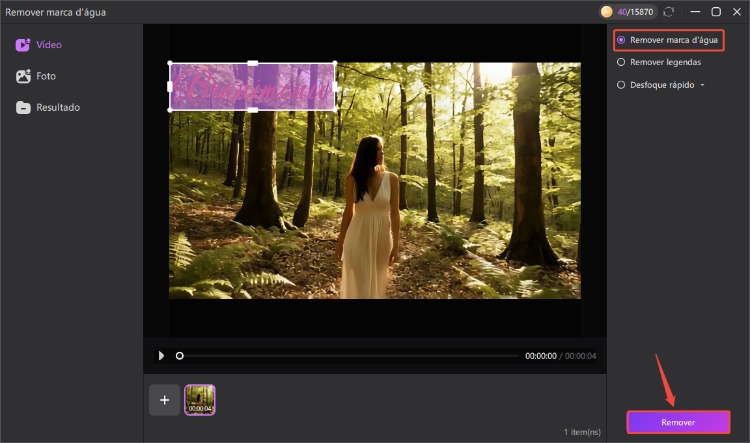Select the Remover legendas radio button
Image resolution: width=750 pixels, height=443 pixels.
[x=621, y=62]
